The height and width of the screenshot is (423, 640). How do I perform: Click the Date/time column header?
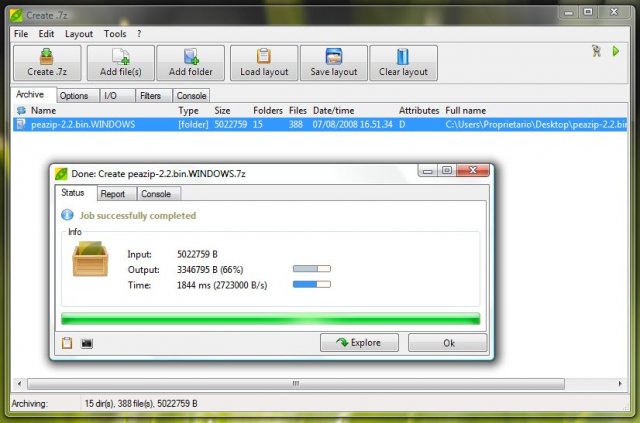333,111
